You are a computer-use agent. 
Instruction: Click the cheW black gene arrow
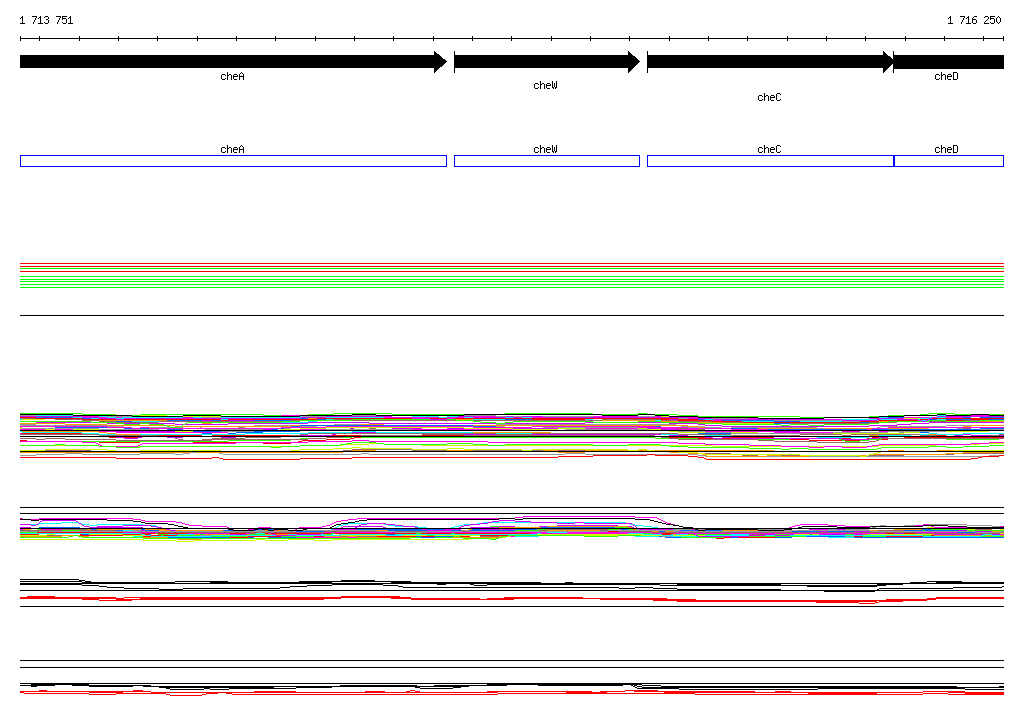pyautogui.click(x=547, y=62)
